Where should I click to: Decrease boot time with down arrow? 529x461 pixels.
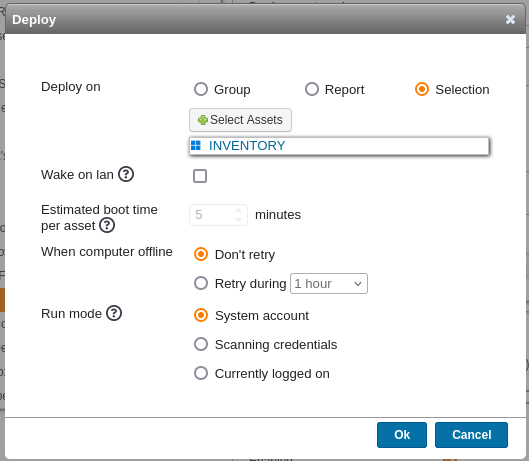239,219
